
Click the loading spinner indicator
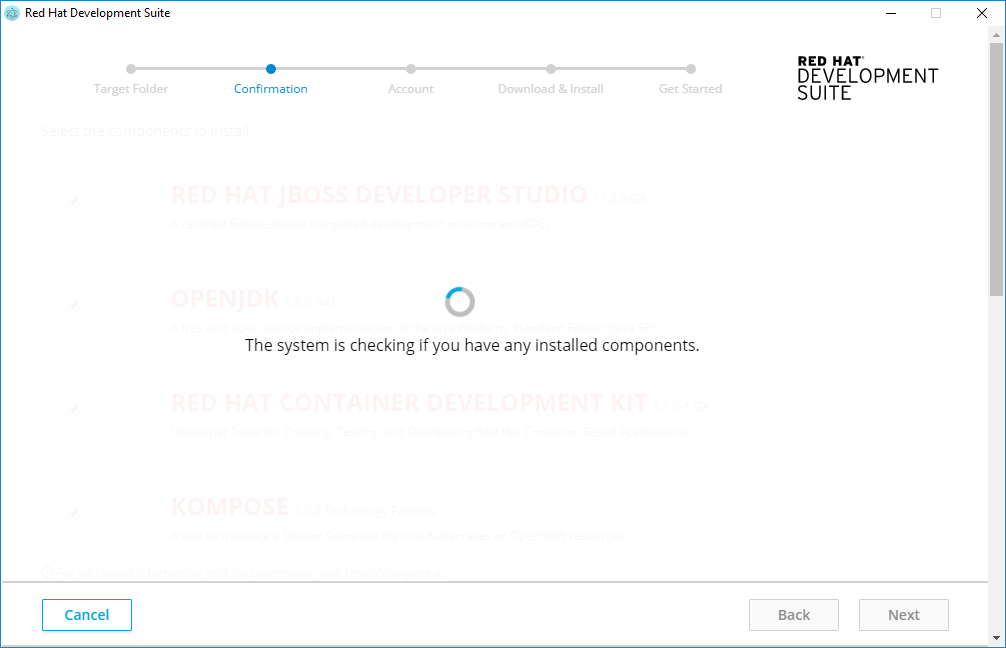[459, 302]
